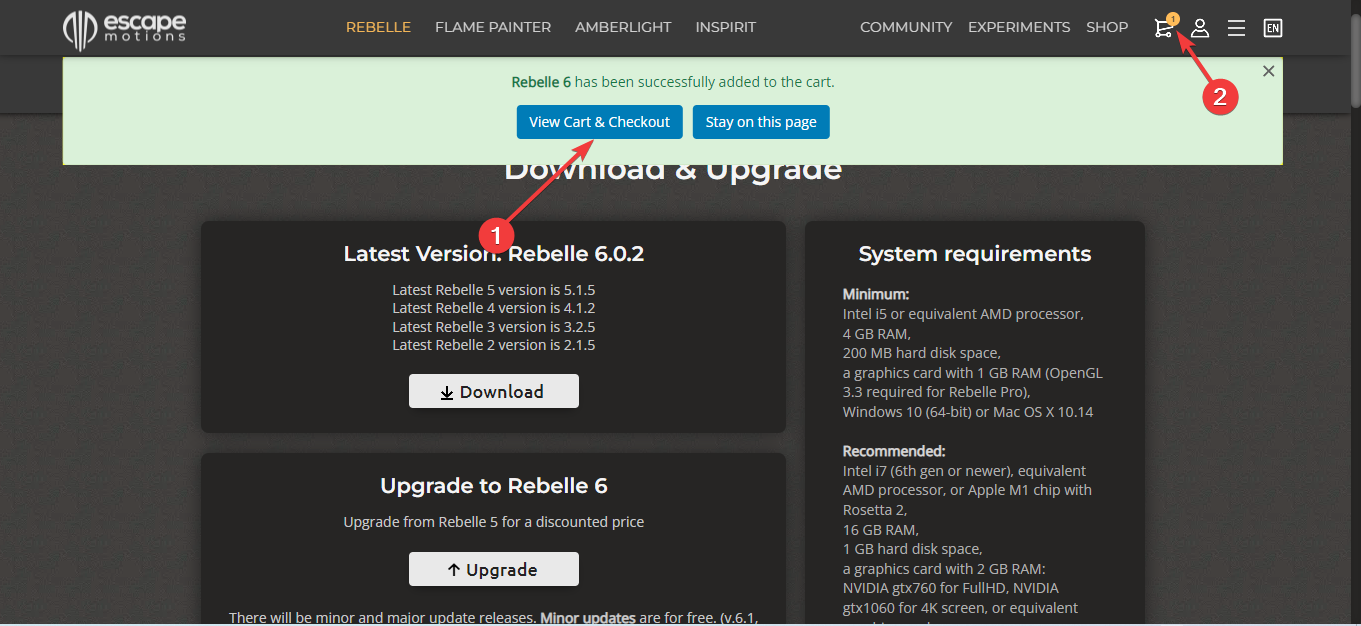Click the 1 GB hard disk space text
Screen dimensions: 1361x626
coord(913,549)
